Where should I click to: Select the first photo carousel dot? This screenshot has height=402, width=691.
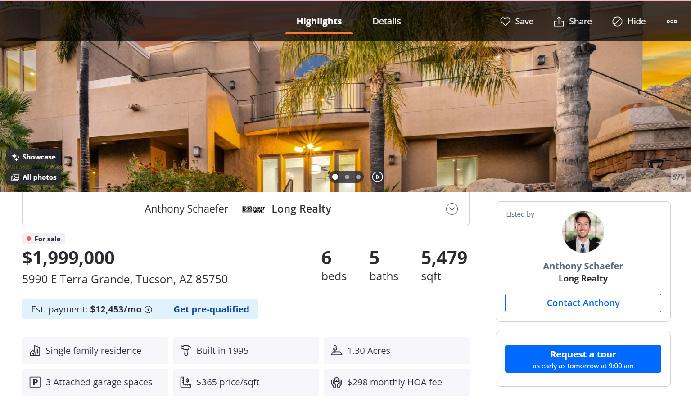tap(335, 177)
